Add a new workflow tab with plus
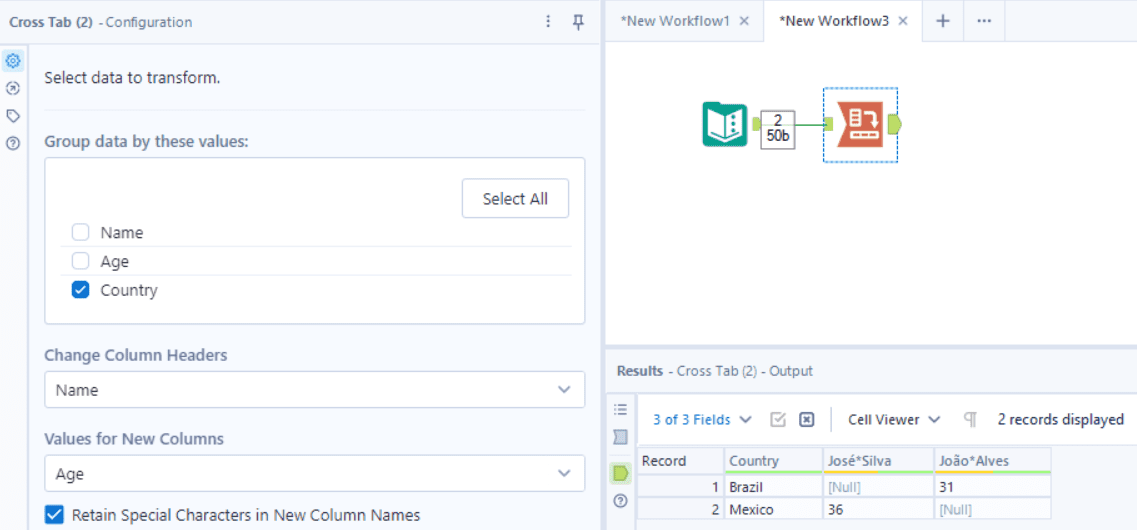Screen dimensions: 1137x530 point(942,21)
